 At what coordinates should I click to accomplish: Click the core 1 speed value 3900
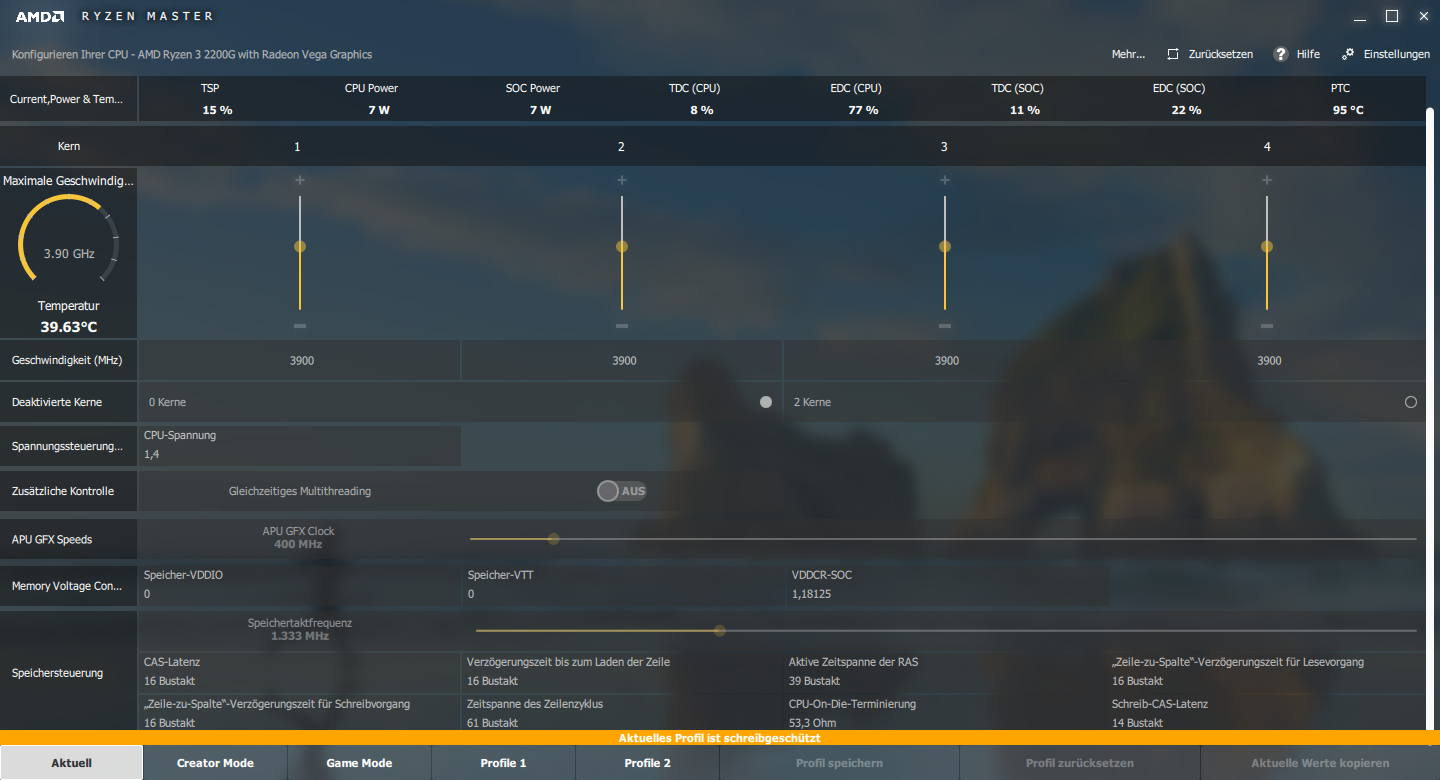[x=301, y=360]
